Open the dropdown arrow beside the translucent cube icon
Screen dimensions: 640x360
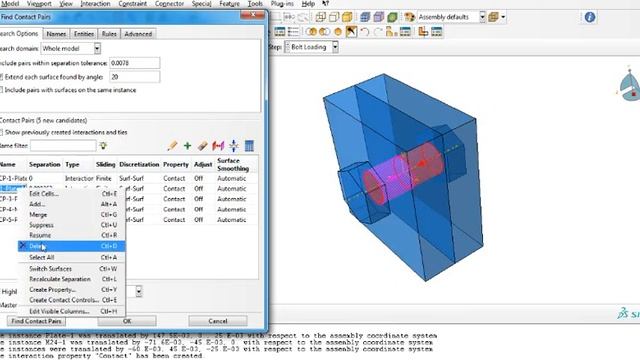(x=503, y=17)
